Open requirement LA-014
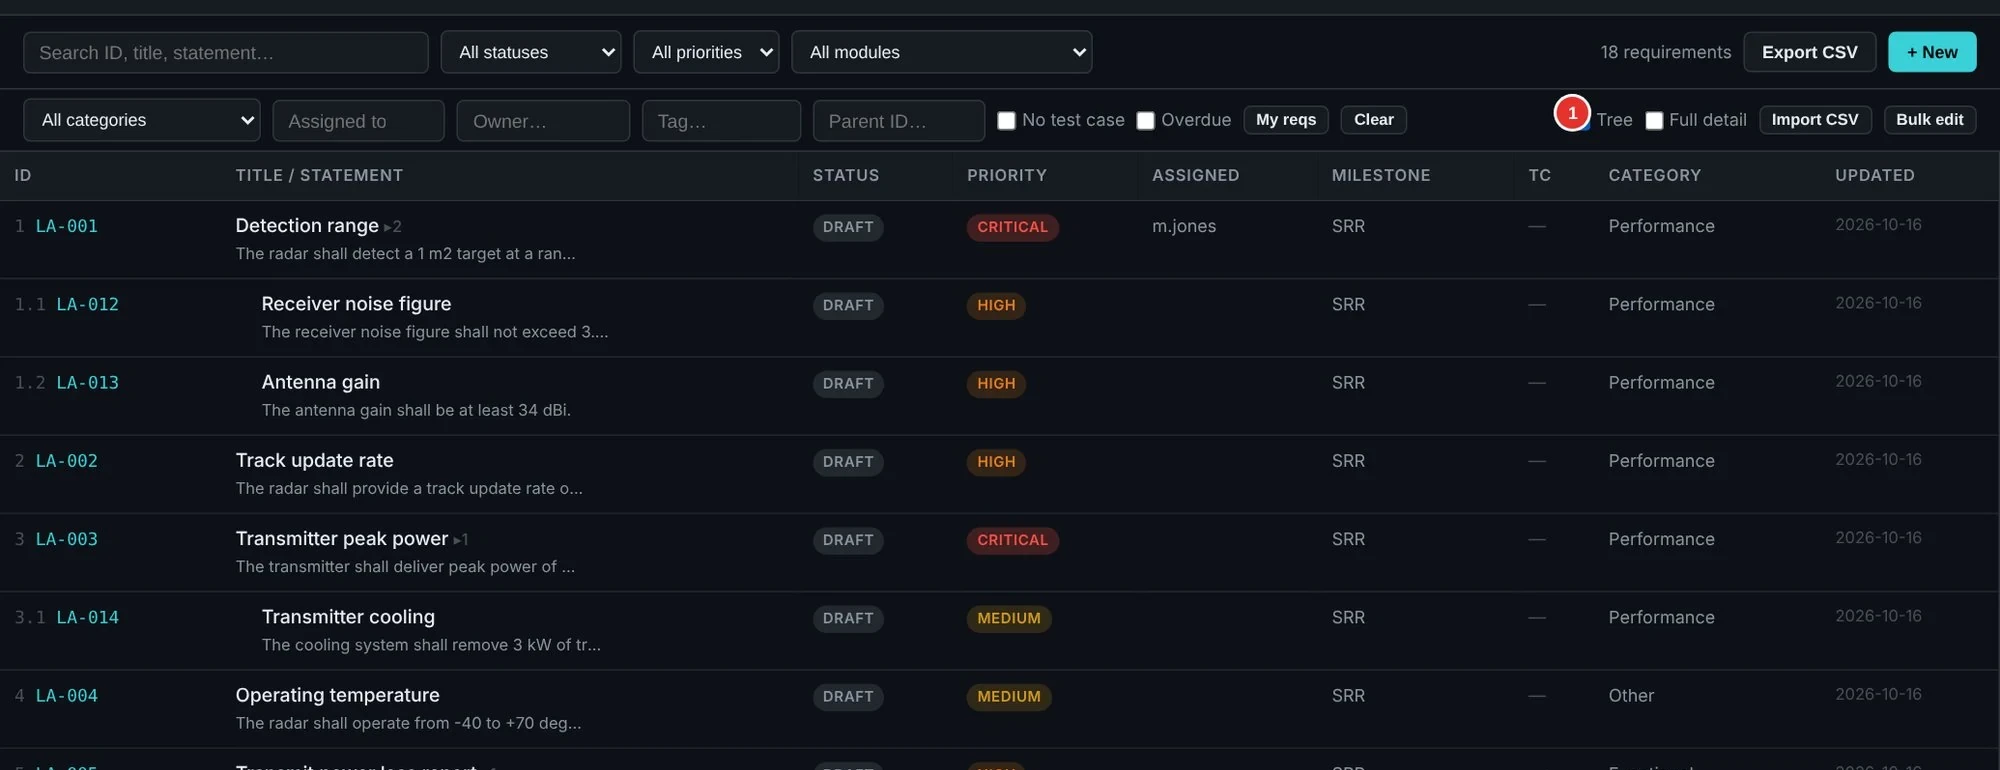Image resolution: width=2000 pixels, height=770 pixels. [88, 617]
